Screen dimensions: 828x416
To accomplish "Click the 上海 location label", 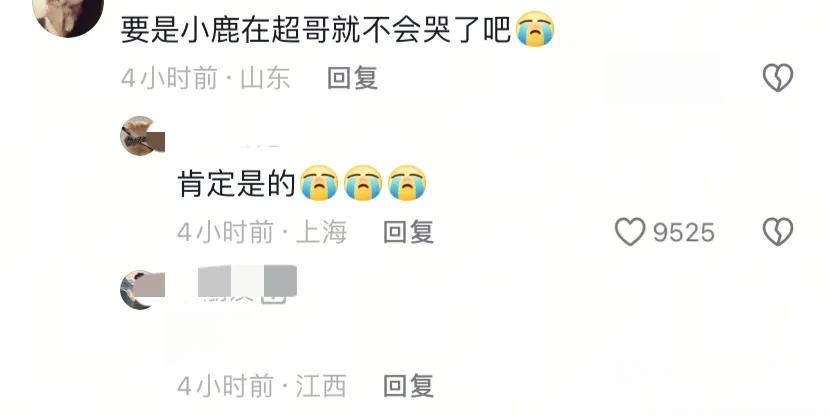I will coord(321,232).
